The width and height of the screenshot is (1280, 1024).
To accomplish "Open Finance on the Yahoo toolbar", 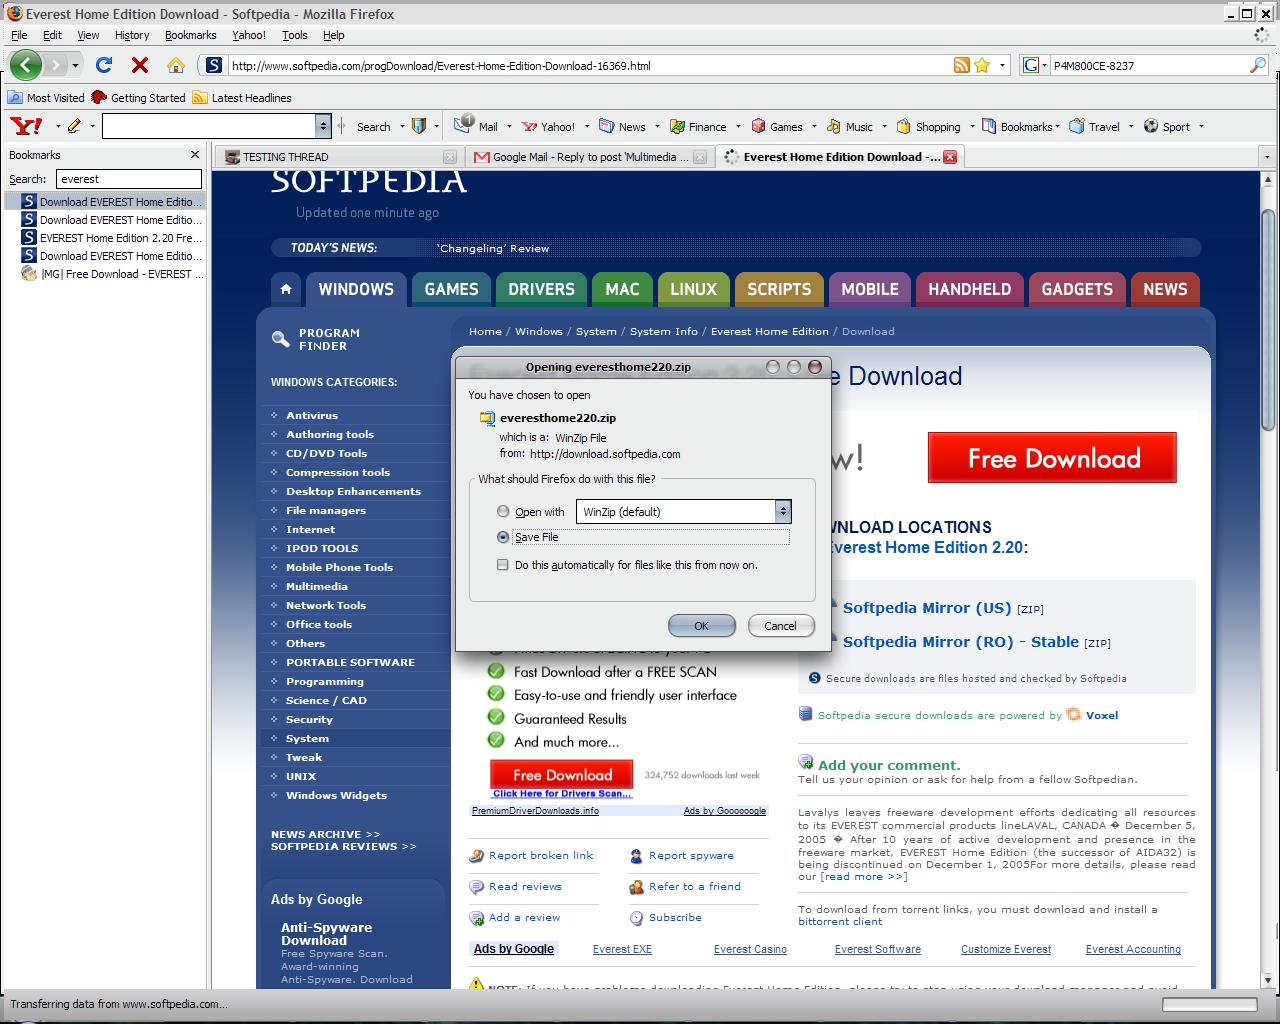I will 698,126.
